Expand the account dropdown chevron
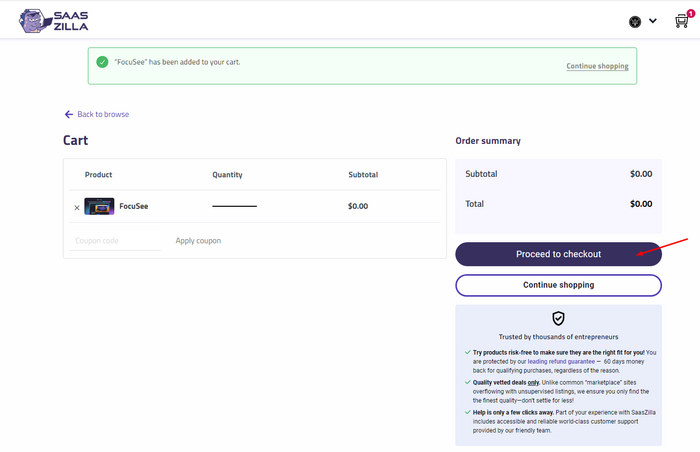 (653, 21)
